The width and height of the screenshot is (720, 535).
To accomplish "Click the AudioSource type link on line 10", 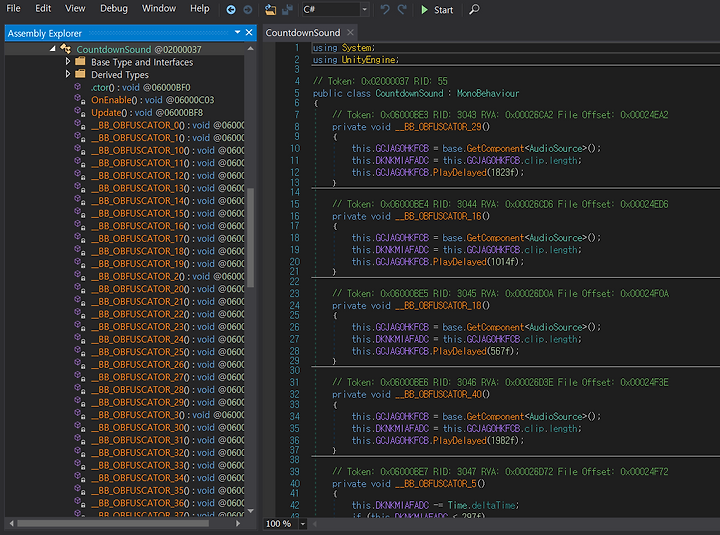I will (555, 148).
